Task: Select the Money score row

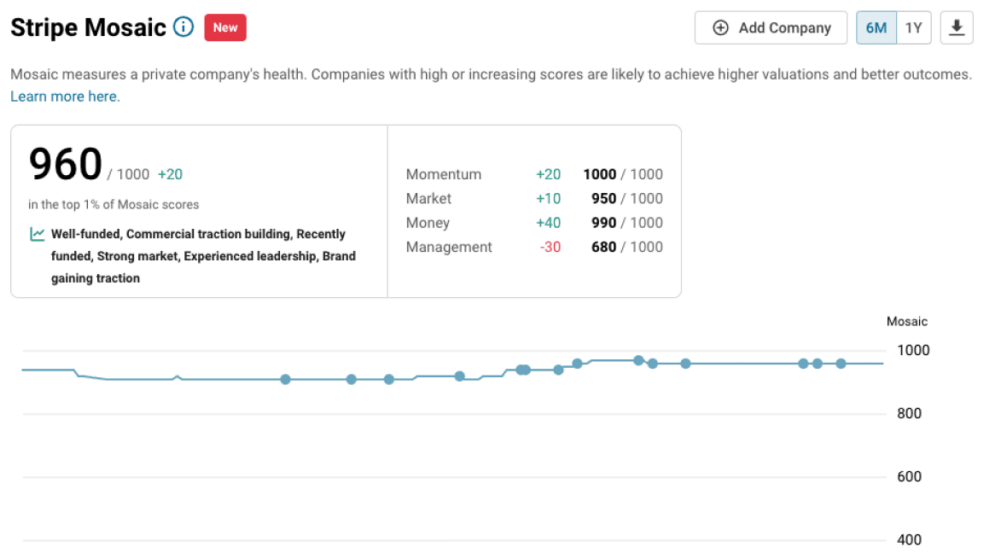Action: tap(534, 223)
